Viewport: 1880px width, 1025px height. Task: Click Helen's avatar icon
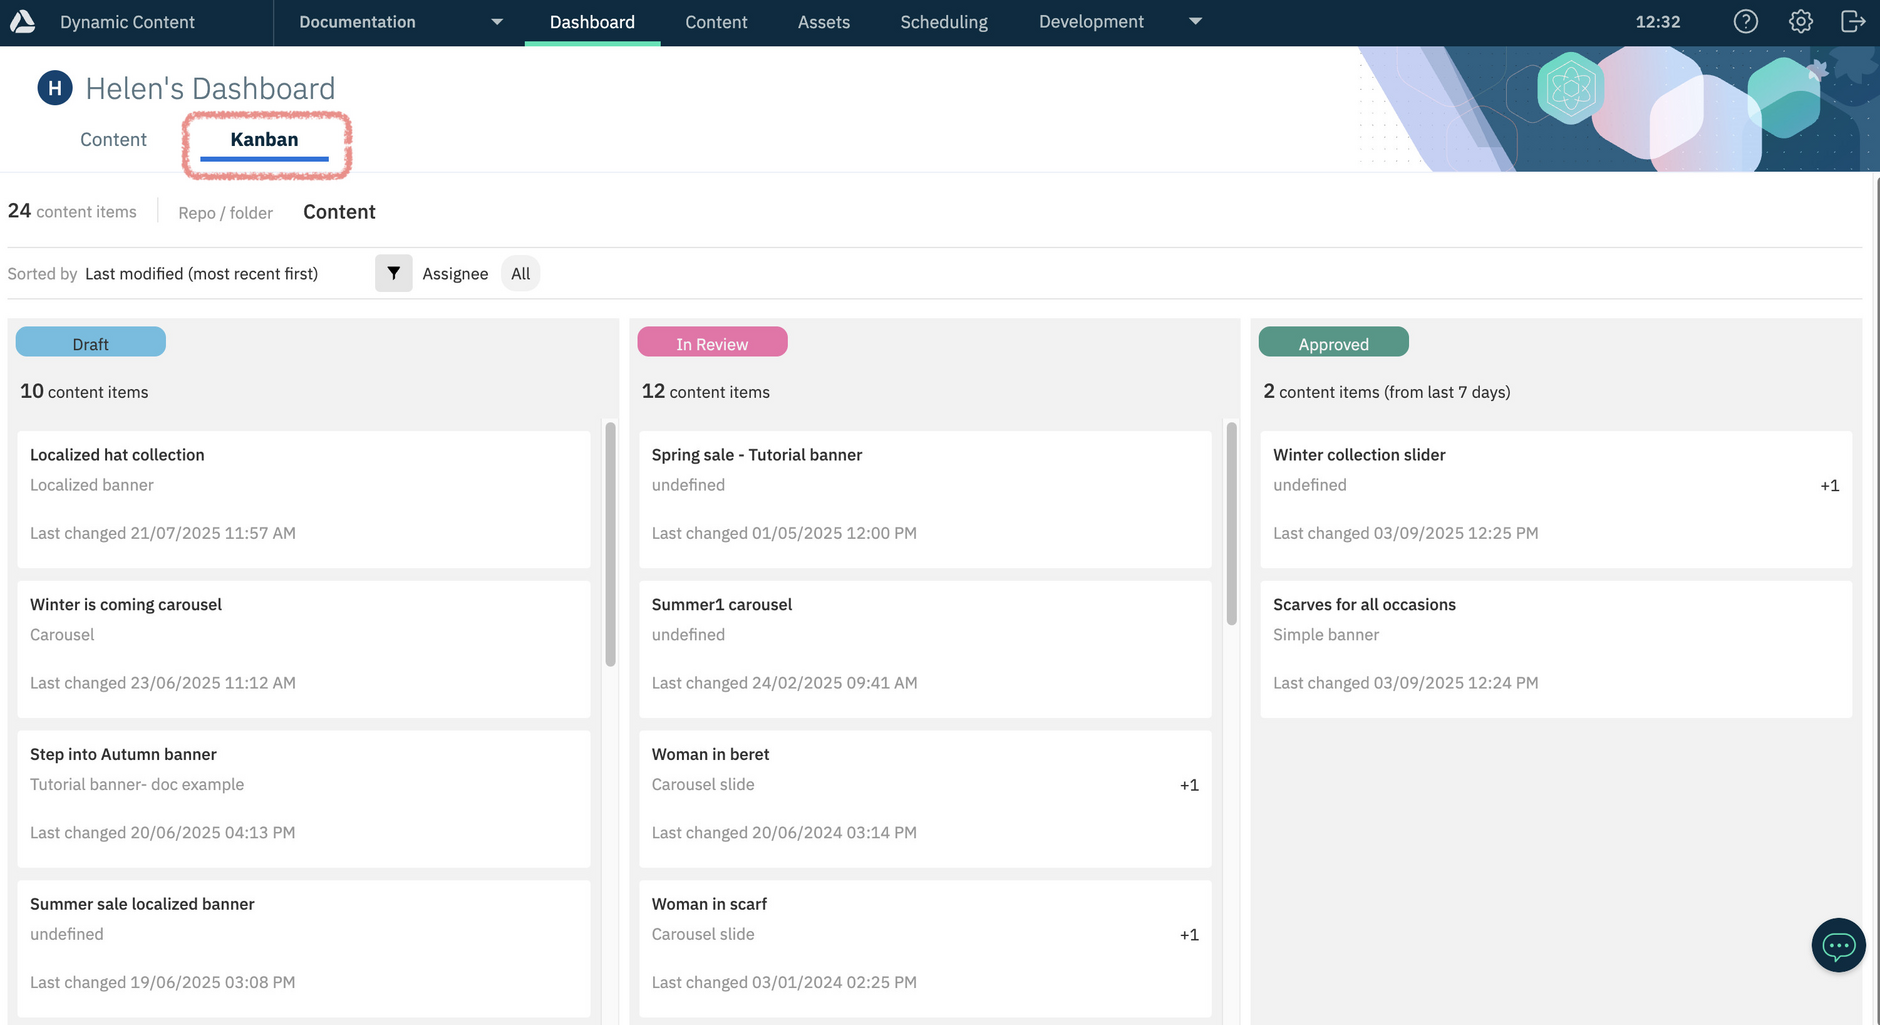point(55,88)
